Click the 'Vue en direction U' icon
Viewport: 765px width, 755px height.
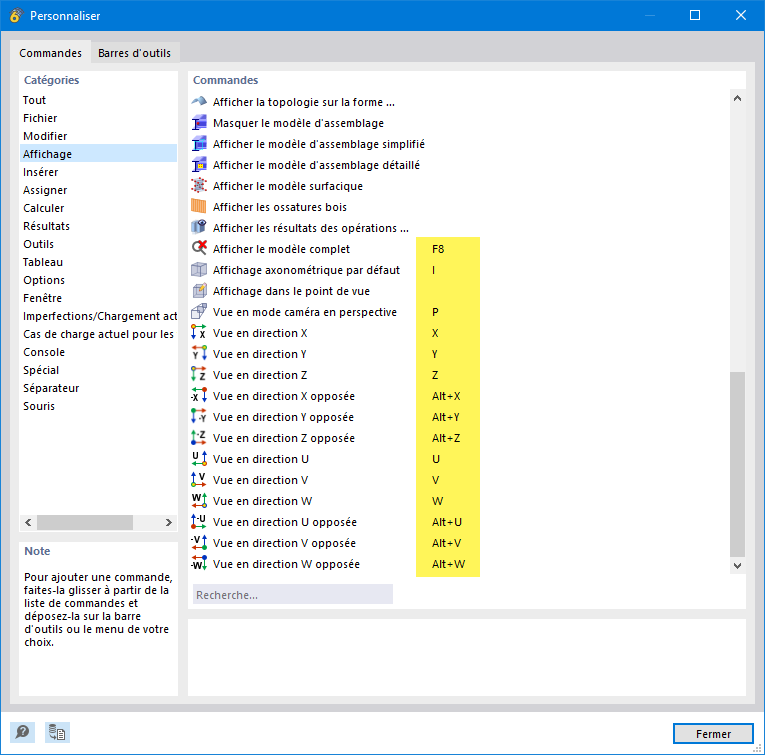click(199, 458)
